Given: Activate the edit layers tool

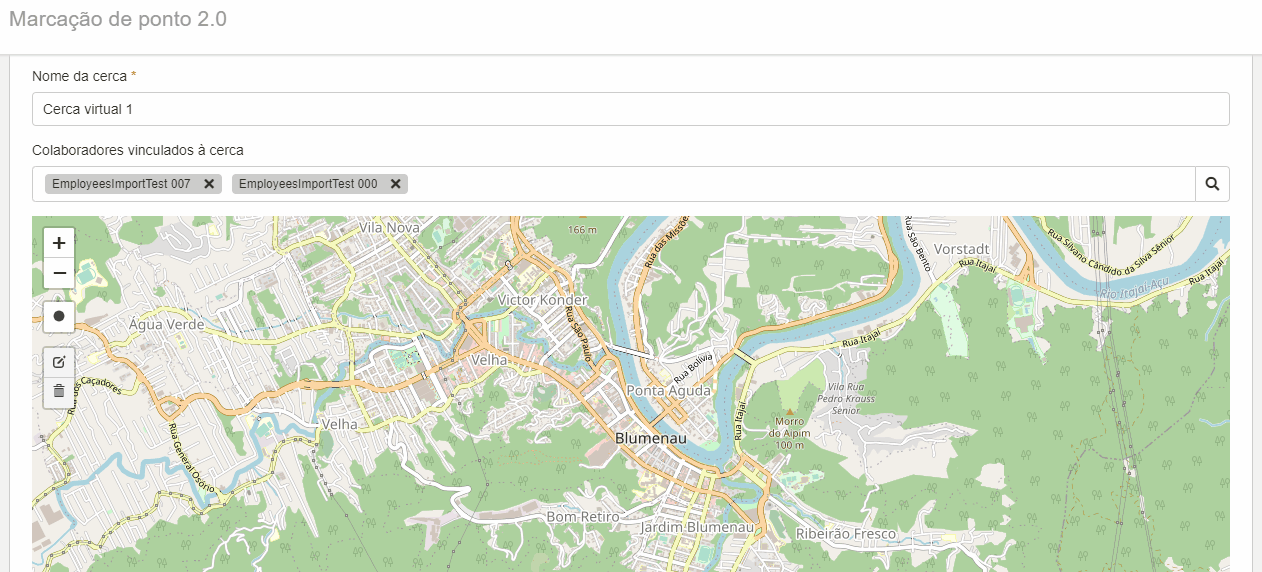Looking at the screenshot, I should pos(59,362).
